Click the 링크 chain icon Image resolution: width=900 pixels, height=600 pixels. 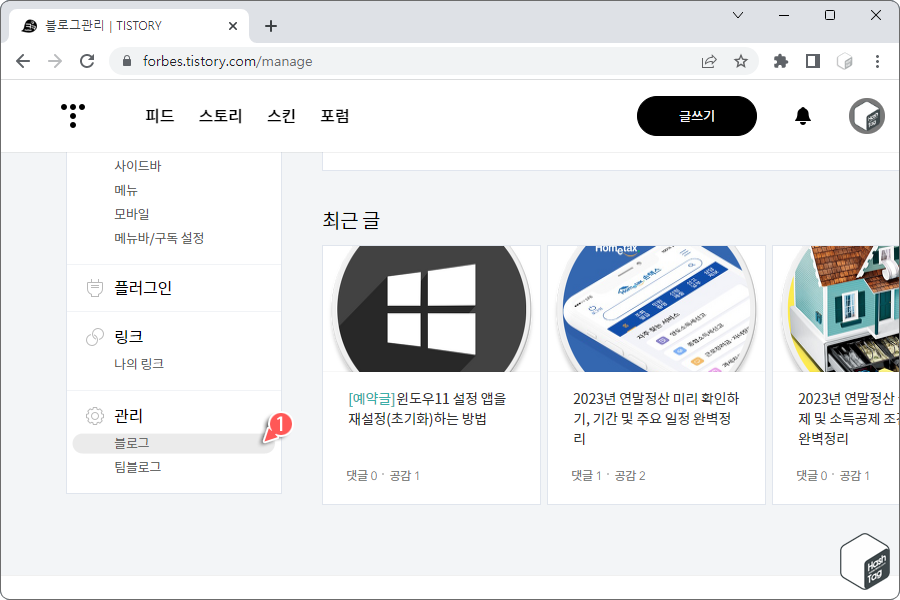coord(95,337)
